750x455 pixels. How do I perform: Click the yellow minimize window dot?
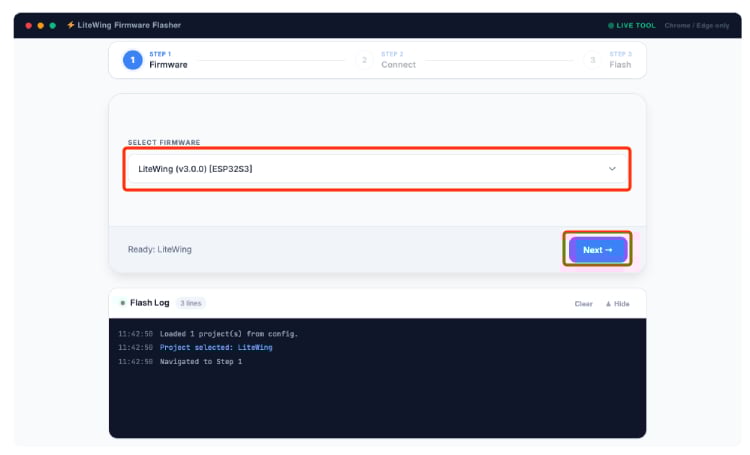click(40, 25)
